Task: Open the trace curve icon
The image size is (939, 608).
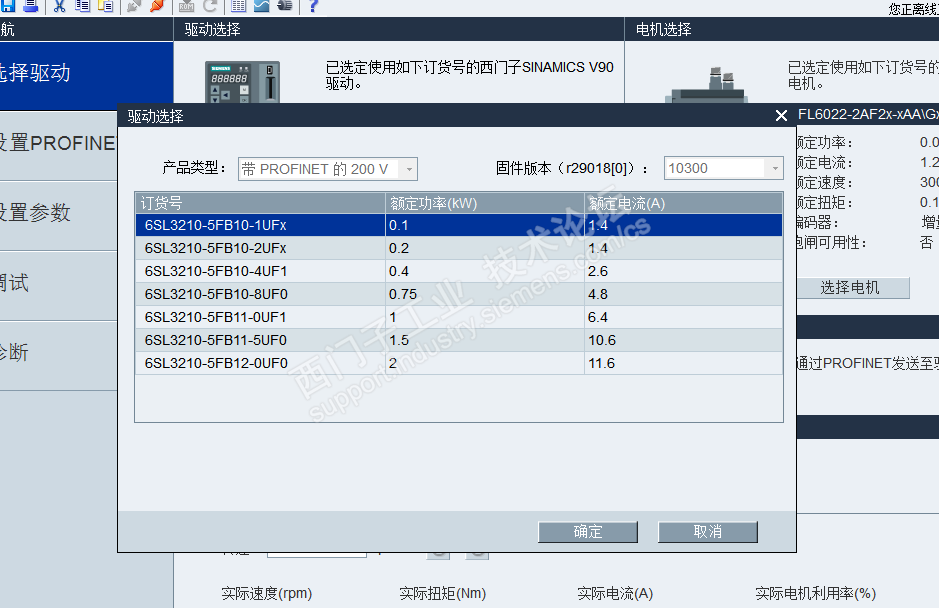Action: 262,5
